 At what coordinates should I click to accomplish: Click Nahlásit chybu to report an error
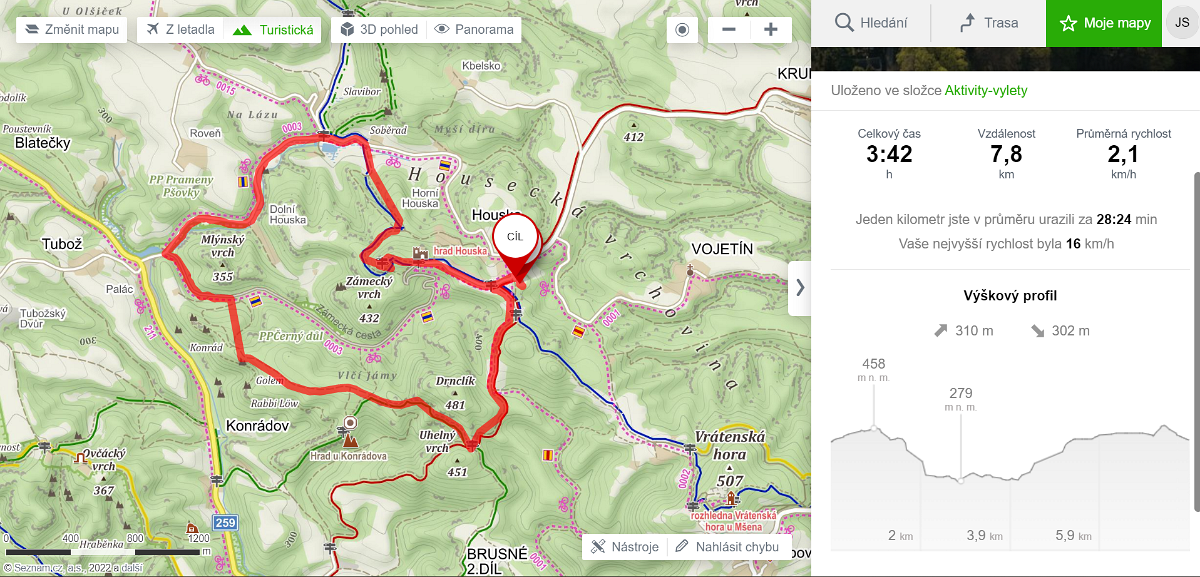coord(727,547)
